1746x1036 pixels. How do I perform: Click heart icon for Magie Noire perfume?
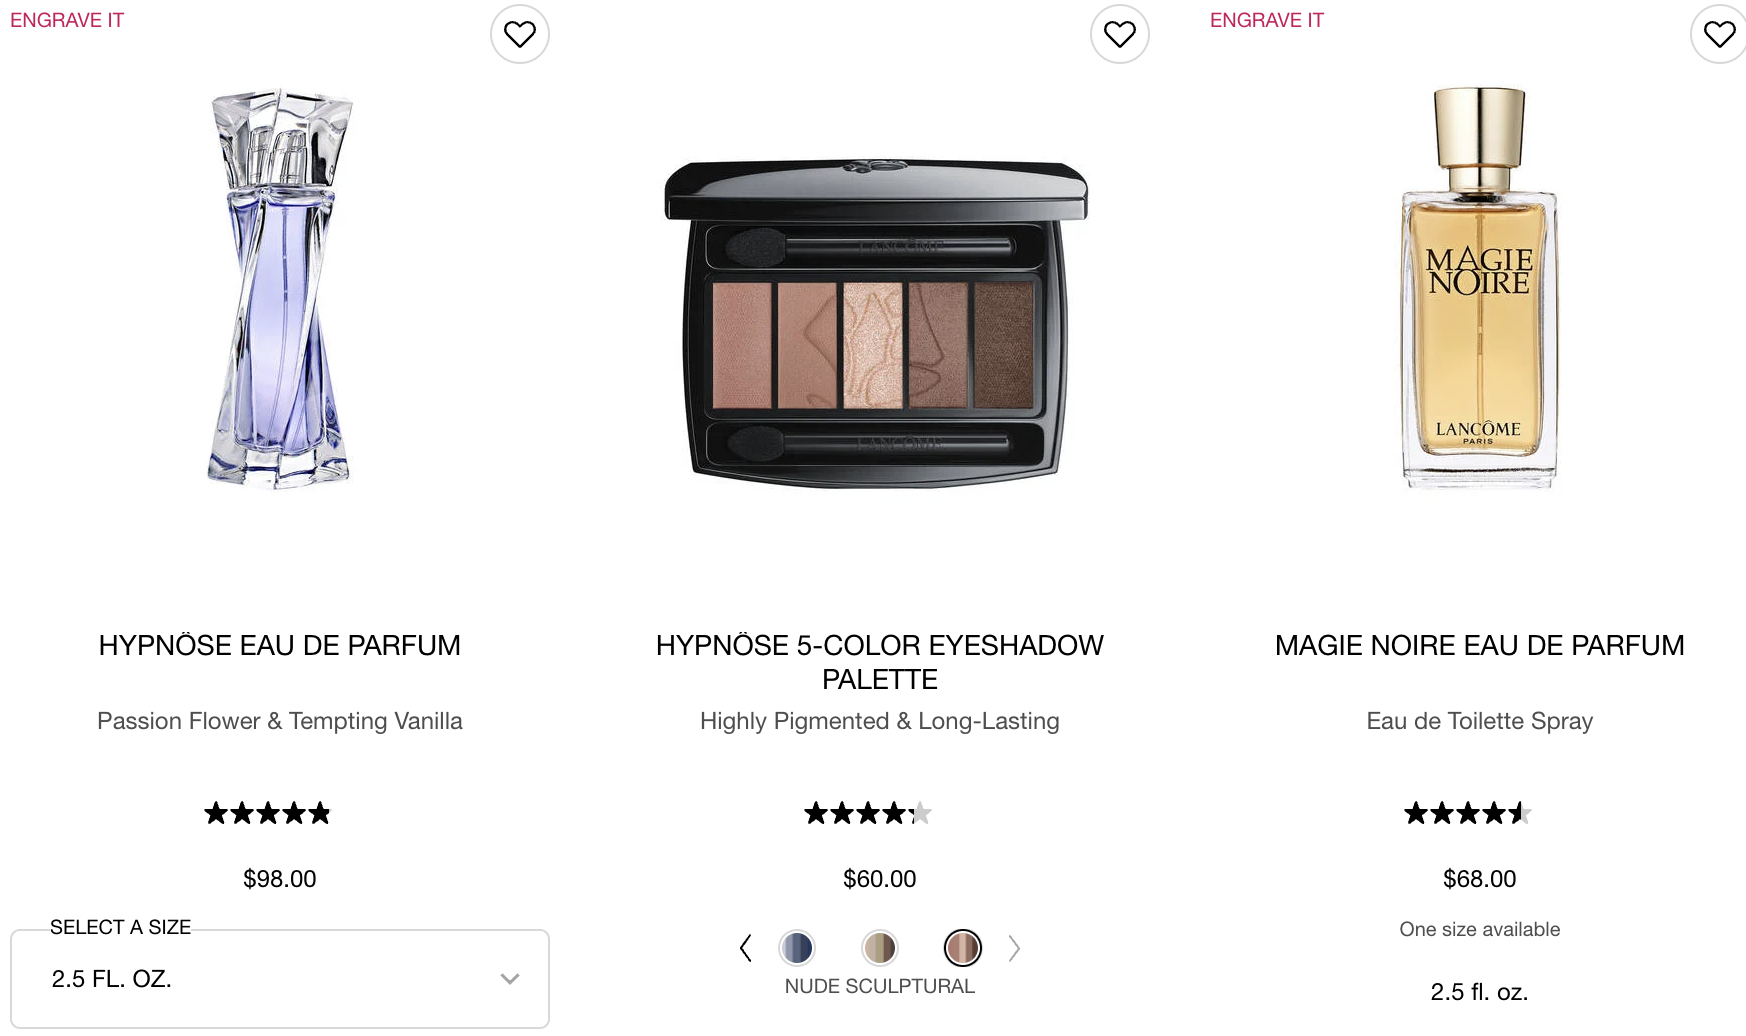click(x=1719, y=34)
